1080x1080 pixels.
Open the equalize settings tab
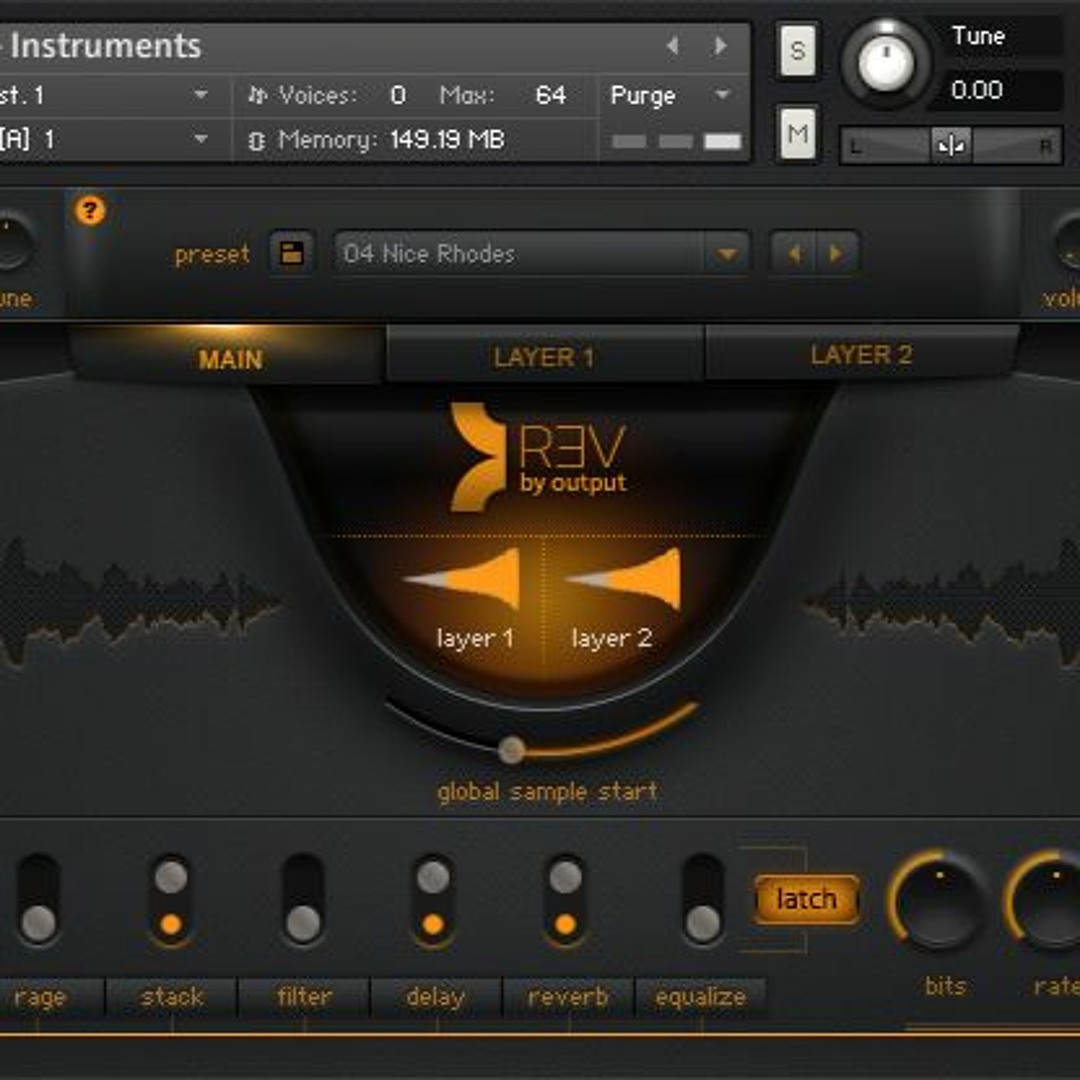[700, 997]
